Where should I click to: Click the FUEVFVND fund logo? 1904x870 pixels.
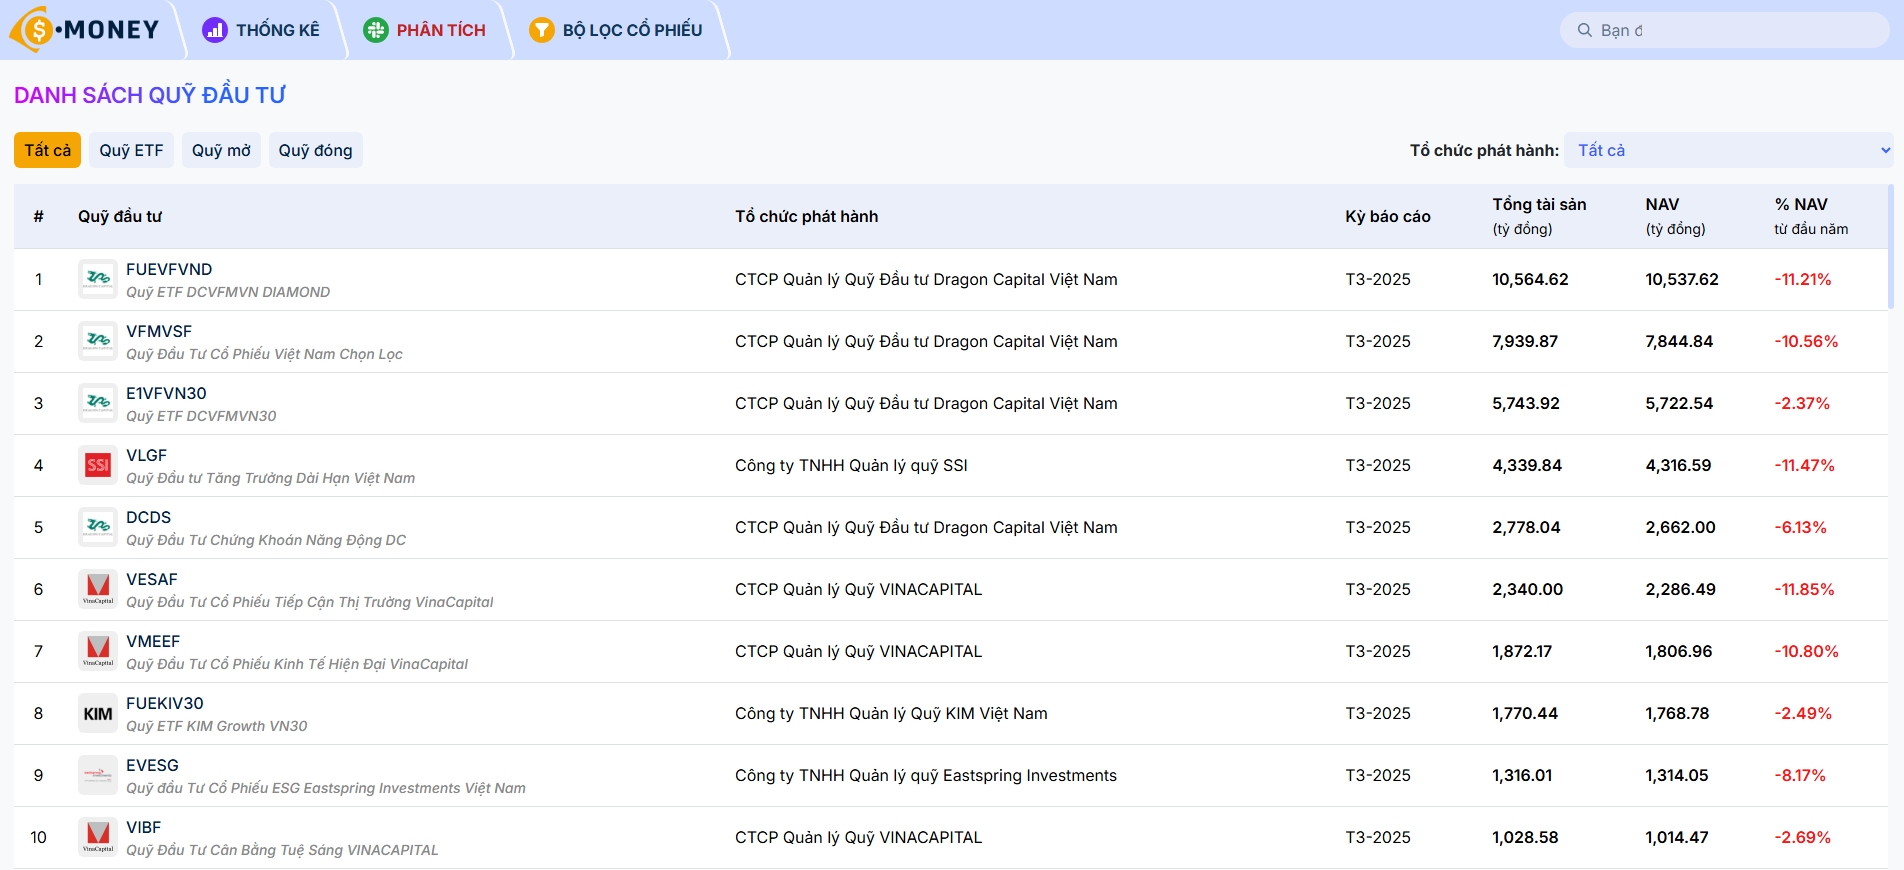pyautogui.click(x=98, y=279)
